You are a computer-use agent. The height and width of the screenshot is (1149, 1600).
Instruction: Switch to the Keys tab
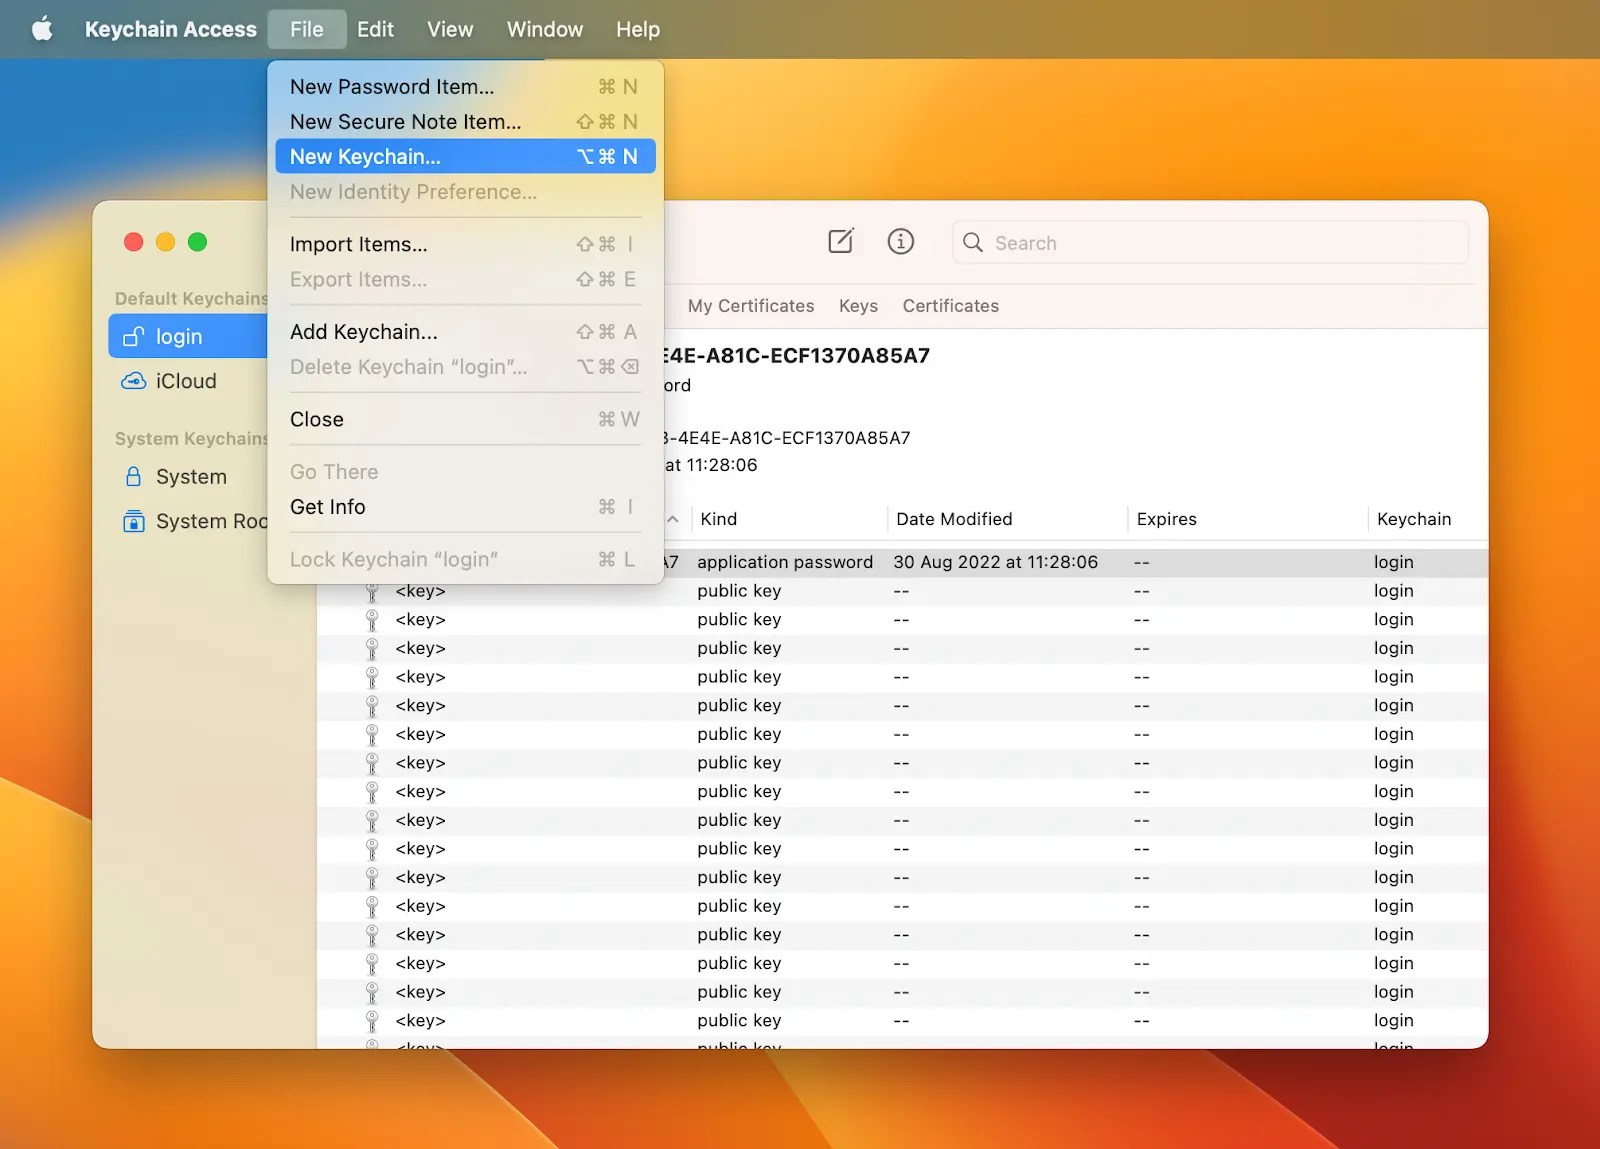coord(858,306)
